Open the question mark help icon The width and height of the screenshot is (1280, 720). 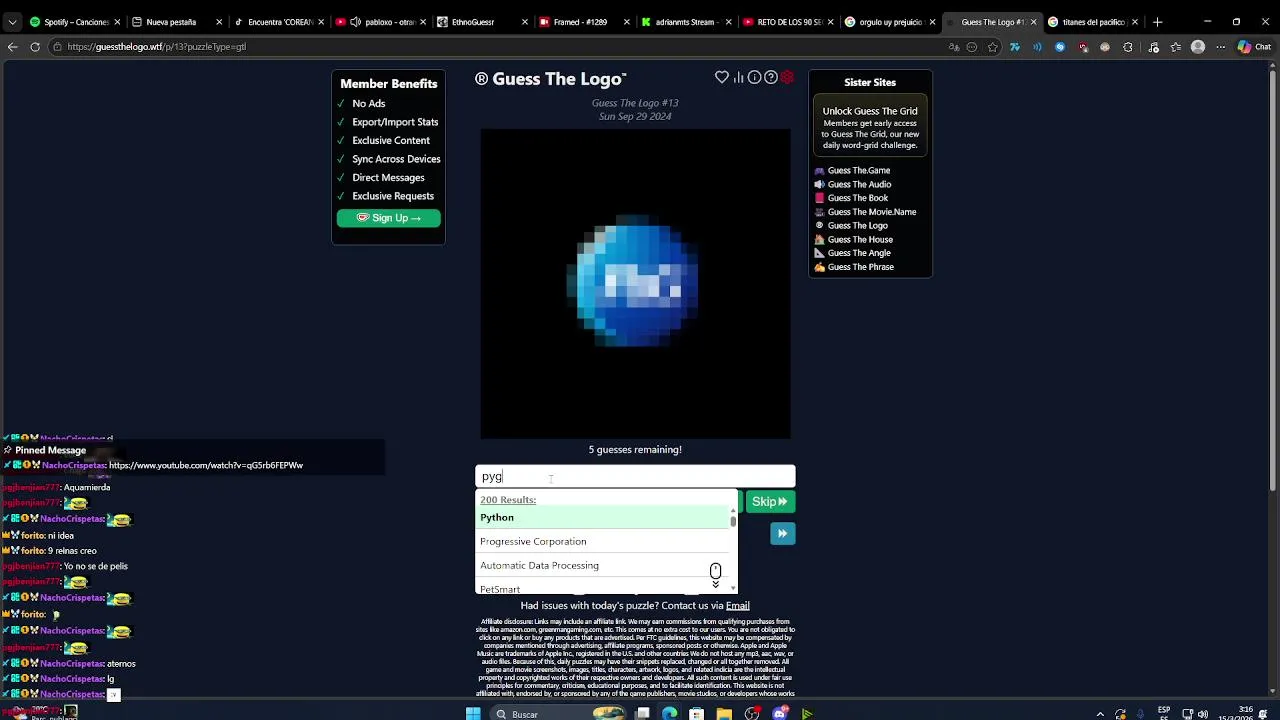click(771, 77)
